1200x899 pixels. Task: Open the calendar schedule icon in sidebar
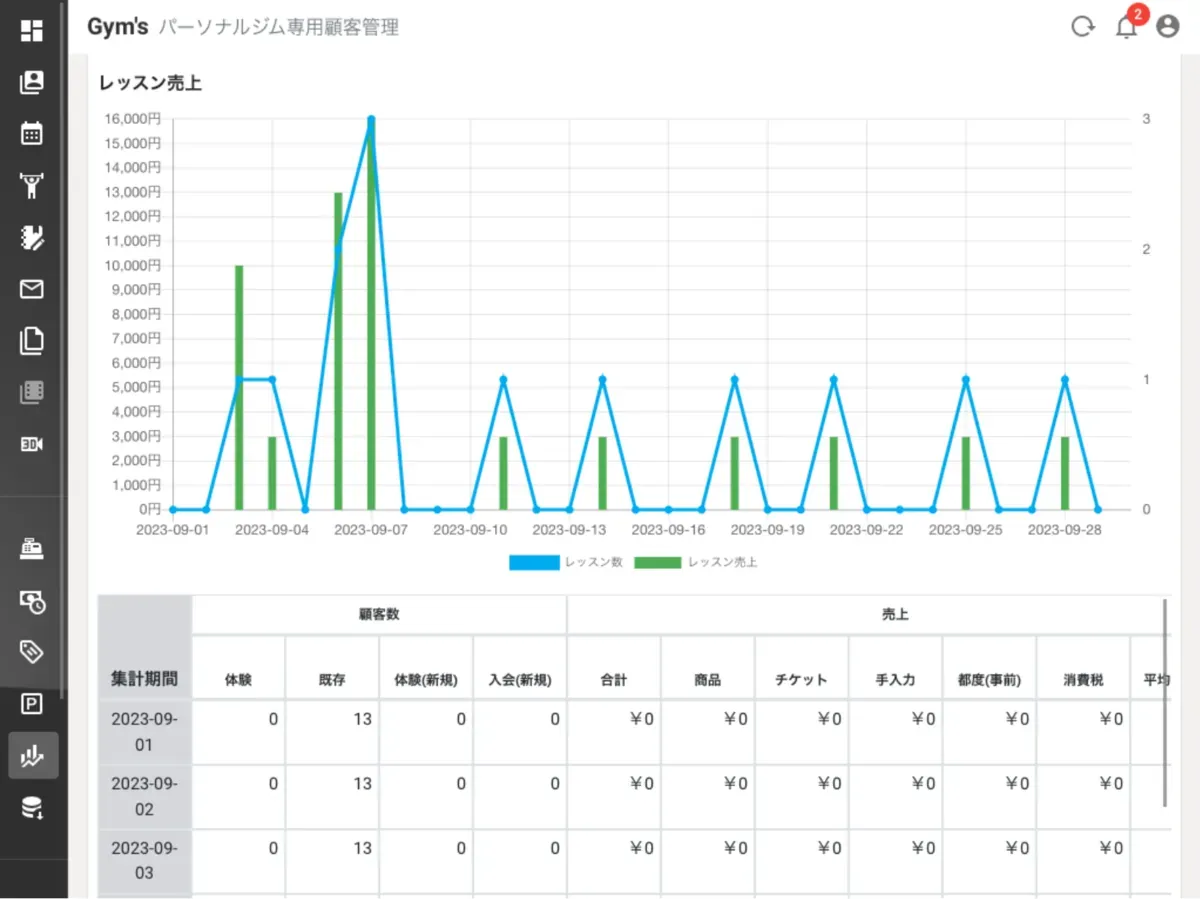click(32, 133)
